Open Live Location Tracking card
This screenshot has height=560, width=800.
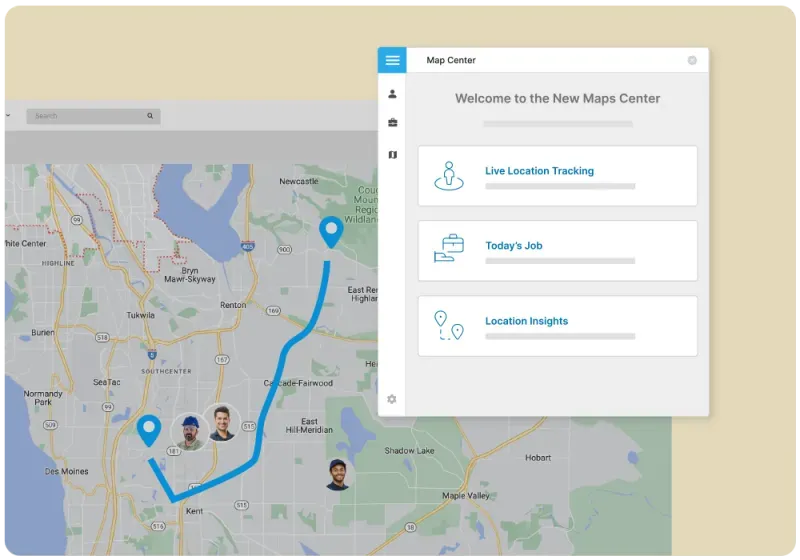(557, 176)
